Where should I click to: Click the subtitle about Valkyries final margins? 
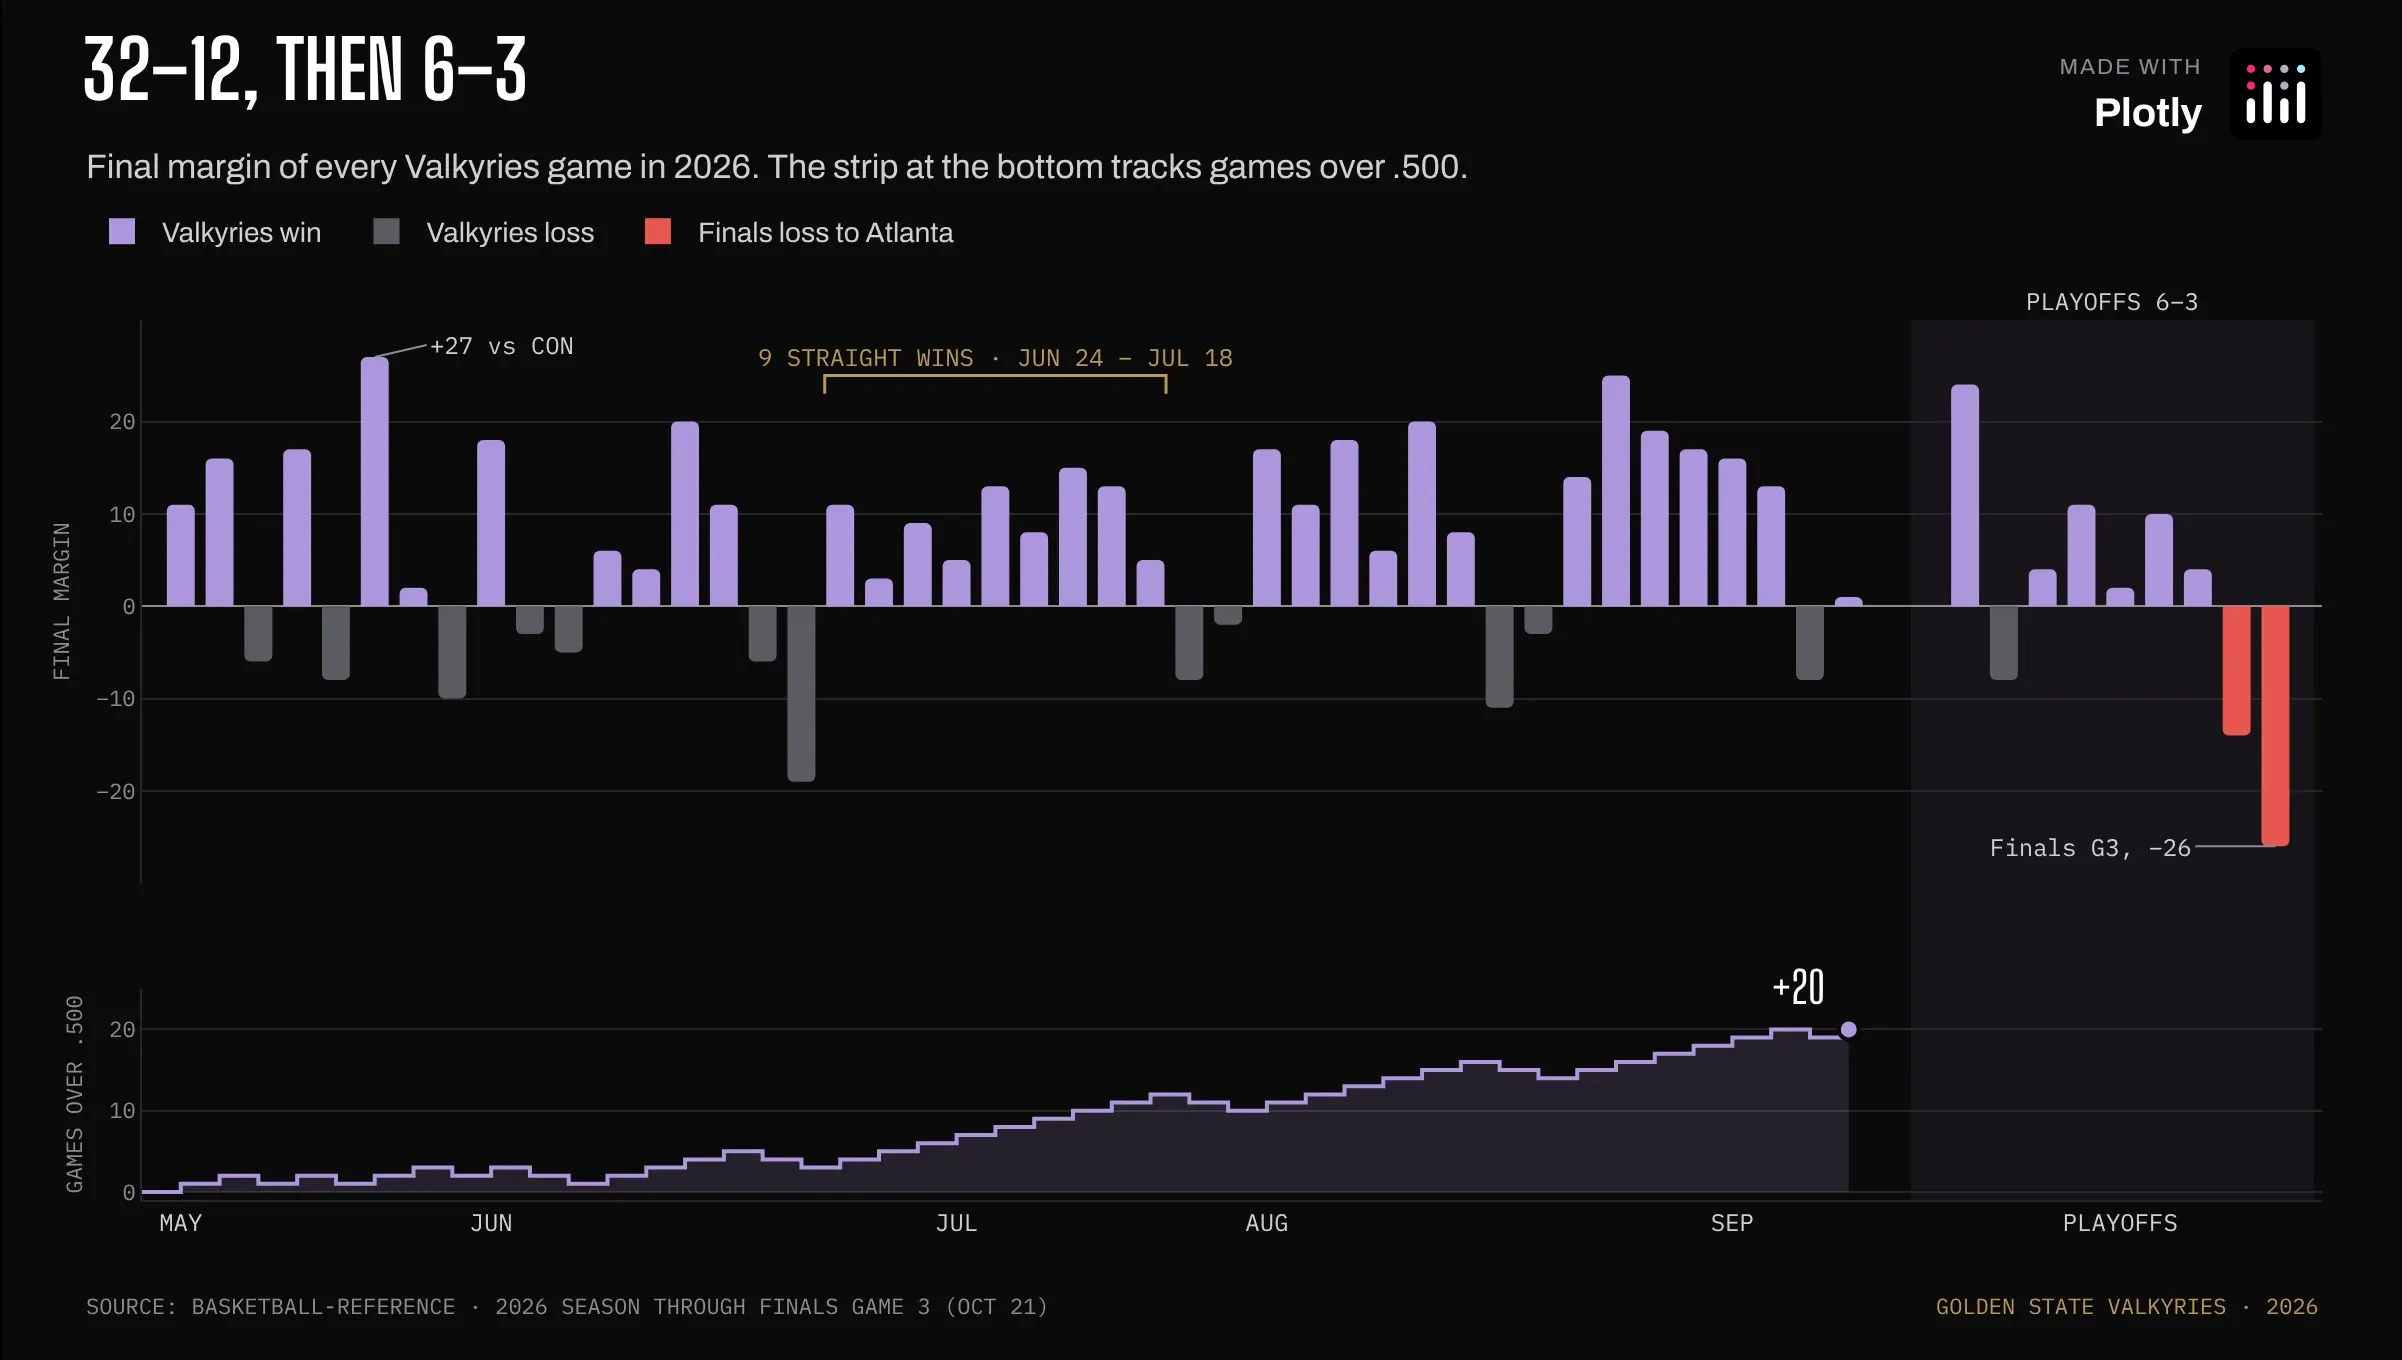tap(777, 167)
